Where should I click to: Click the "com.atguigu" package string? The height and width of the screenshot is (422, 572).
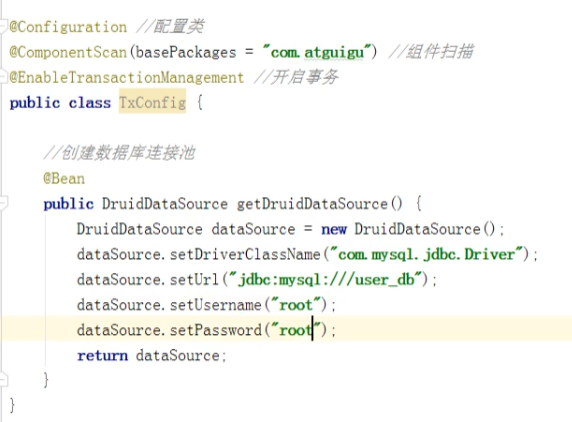317,52
